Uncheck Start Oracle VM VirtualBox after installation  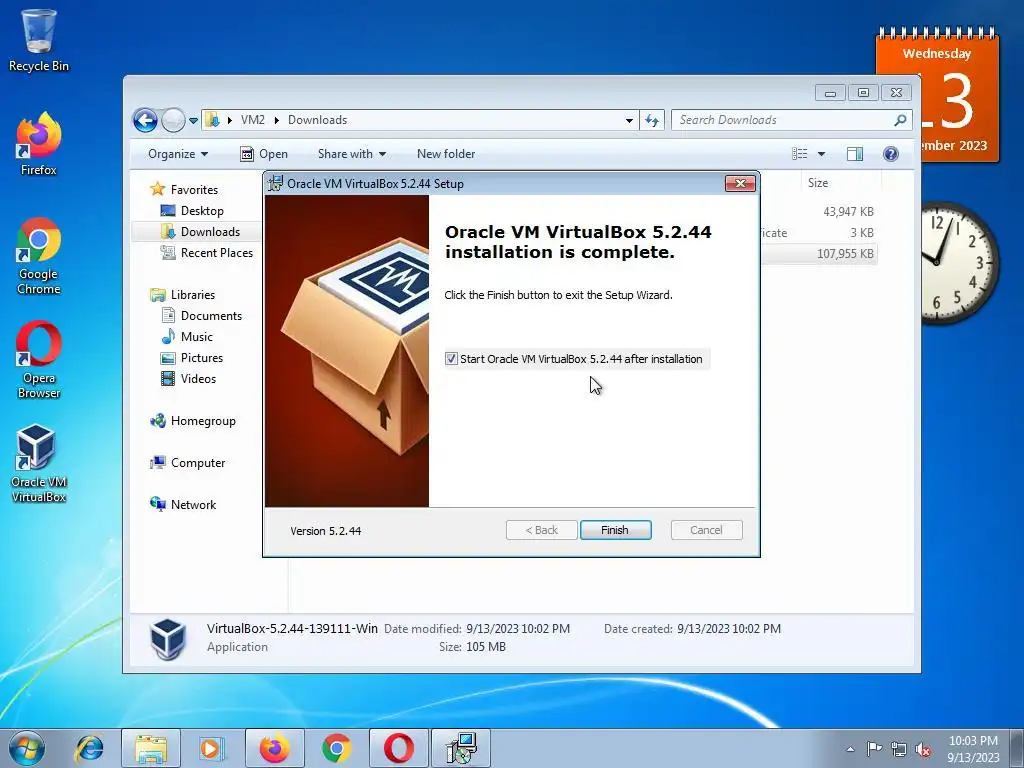(451, 359)
